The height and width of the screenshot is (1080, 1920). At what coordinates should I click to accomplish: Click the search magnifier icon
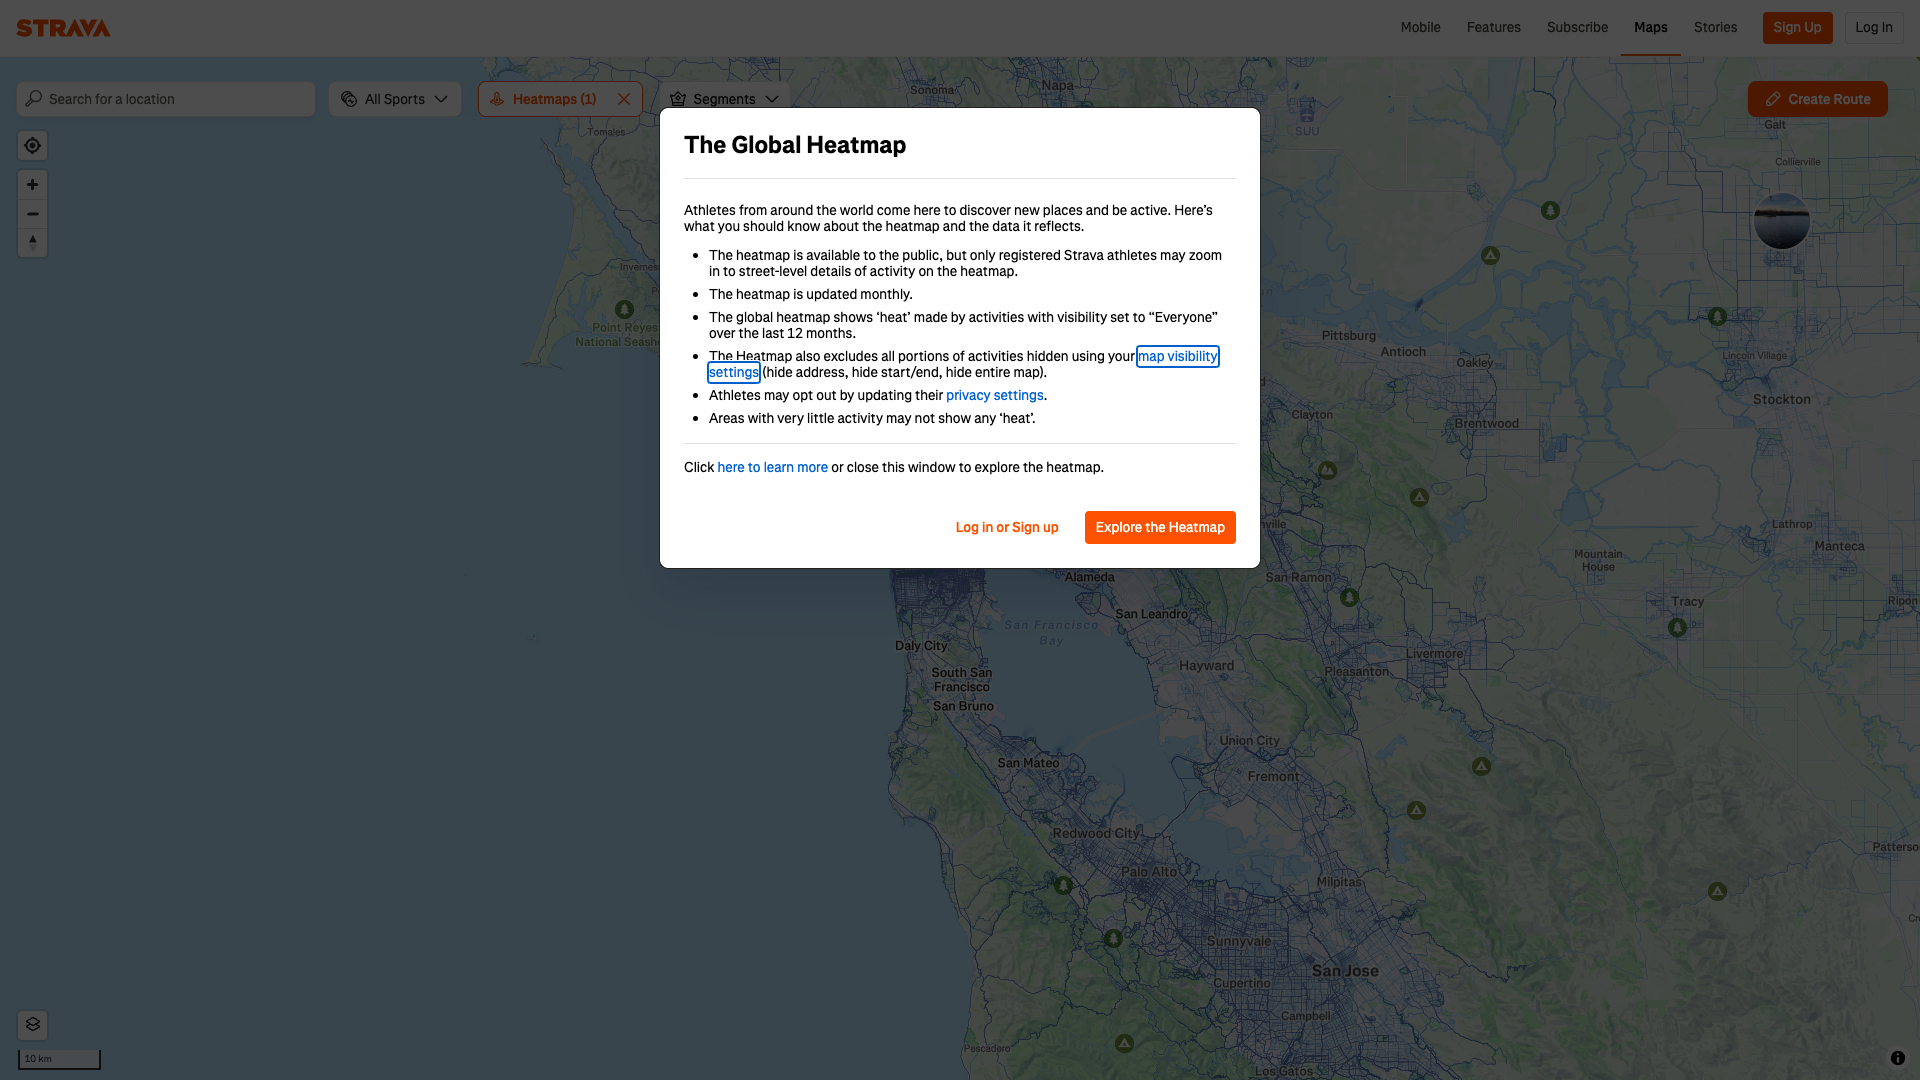(x=35, y=98)
